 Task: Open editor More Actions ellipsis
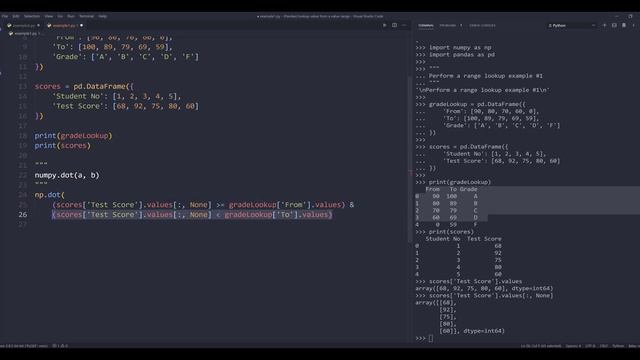point(404,25)
